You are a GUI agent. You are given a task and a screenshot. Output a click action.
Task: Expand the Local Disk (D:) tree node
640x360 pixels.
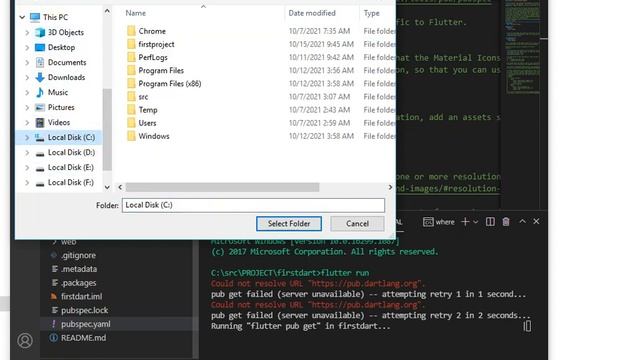(x=27, y=153)
